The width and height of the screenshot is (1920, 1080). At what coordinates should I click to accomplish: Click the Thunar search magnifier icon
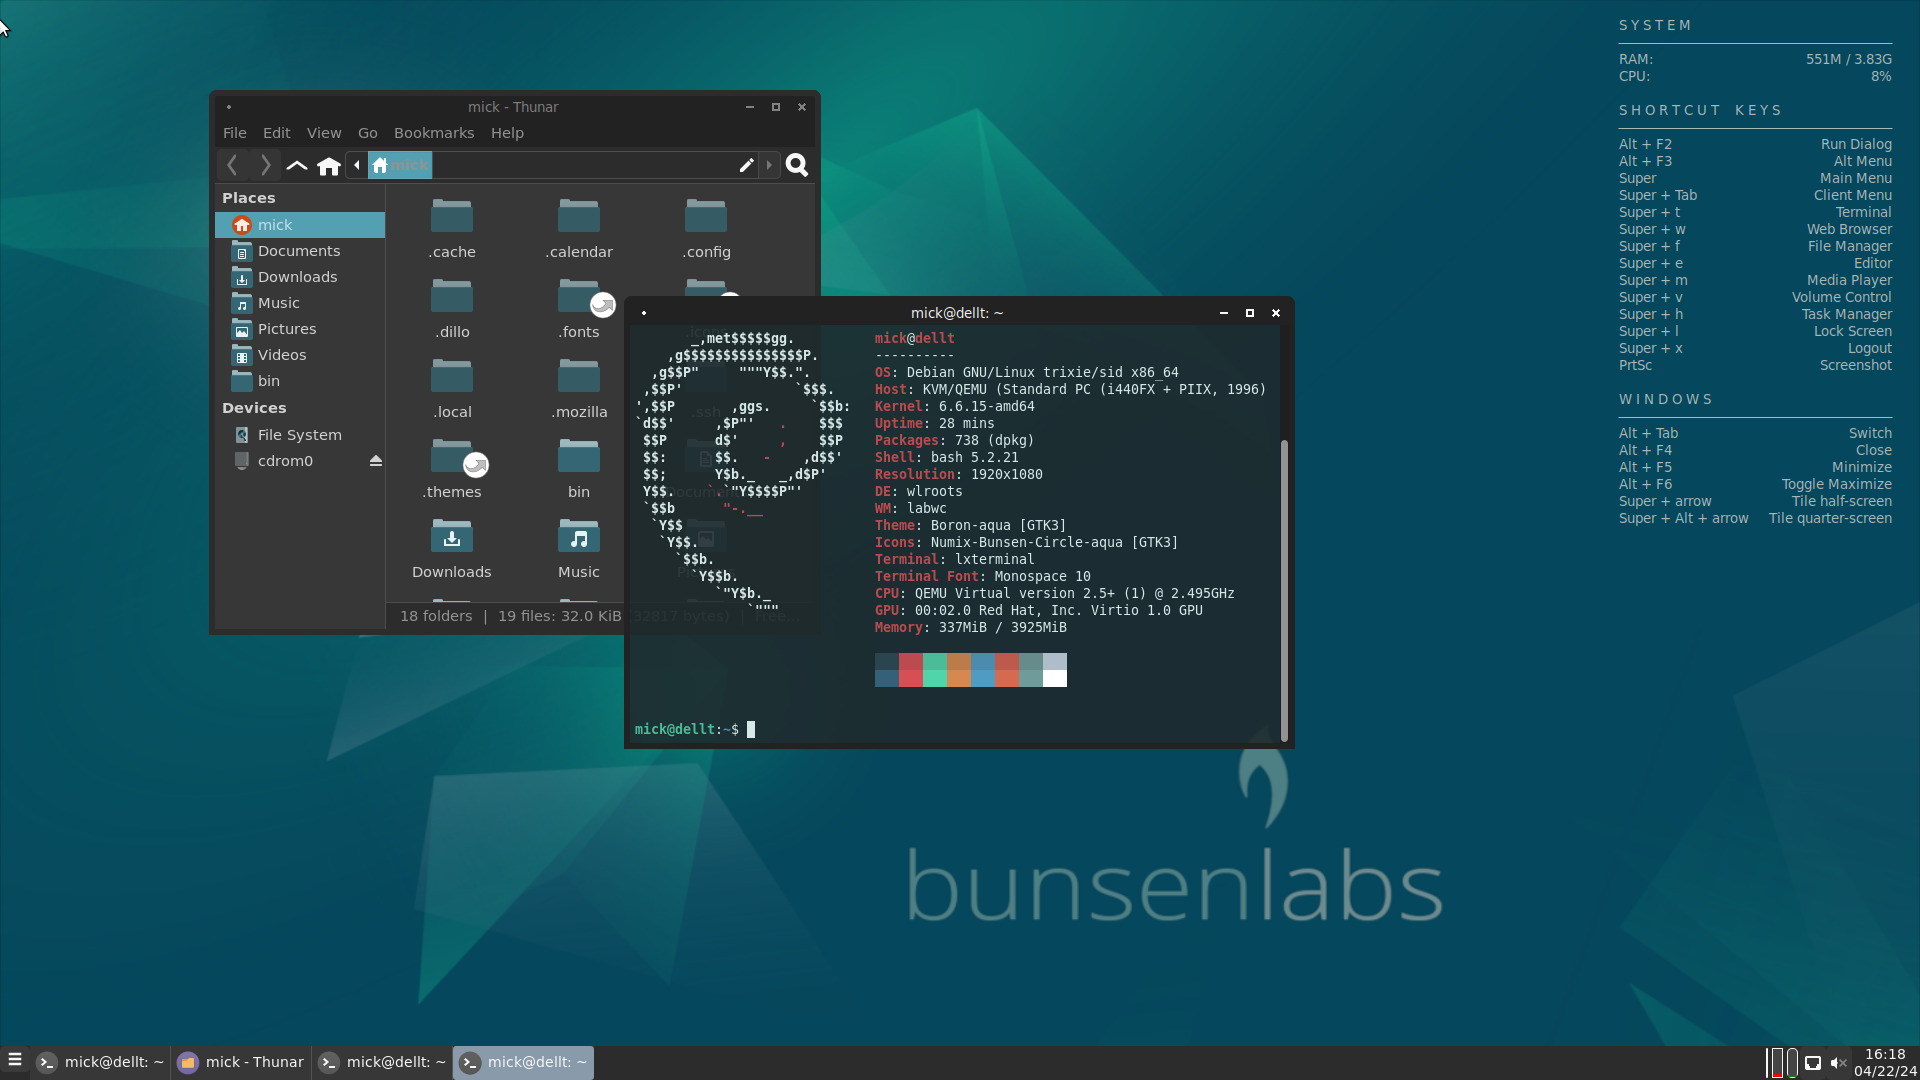[797, 166]
